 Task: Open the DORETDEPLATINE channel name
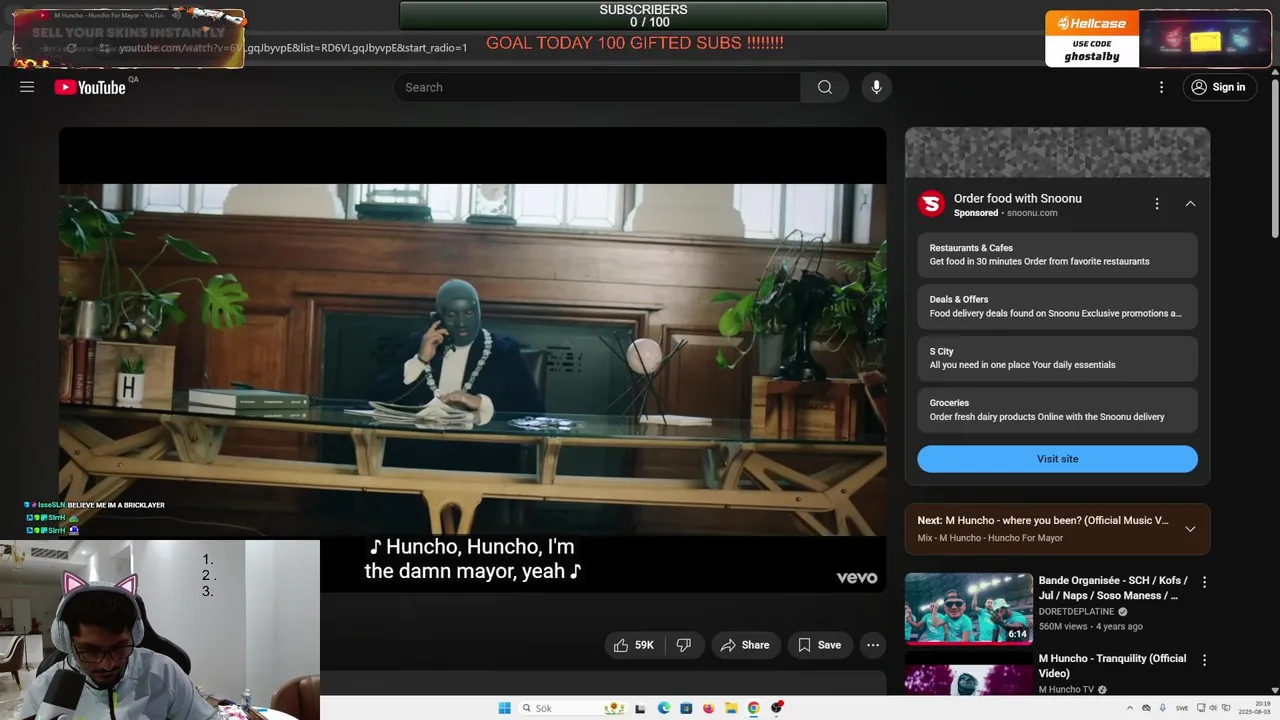pyautogui.click(x=1075, y=611)
